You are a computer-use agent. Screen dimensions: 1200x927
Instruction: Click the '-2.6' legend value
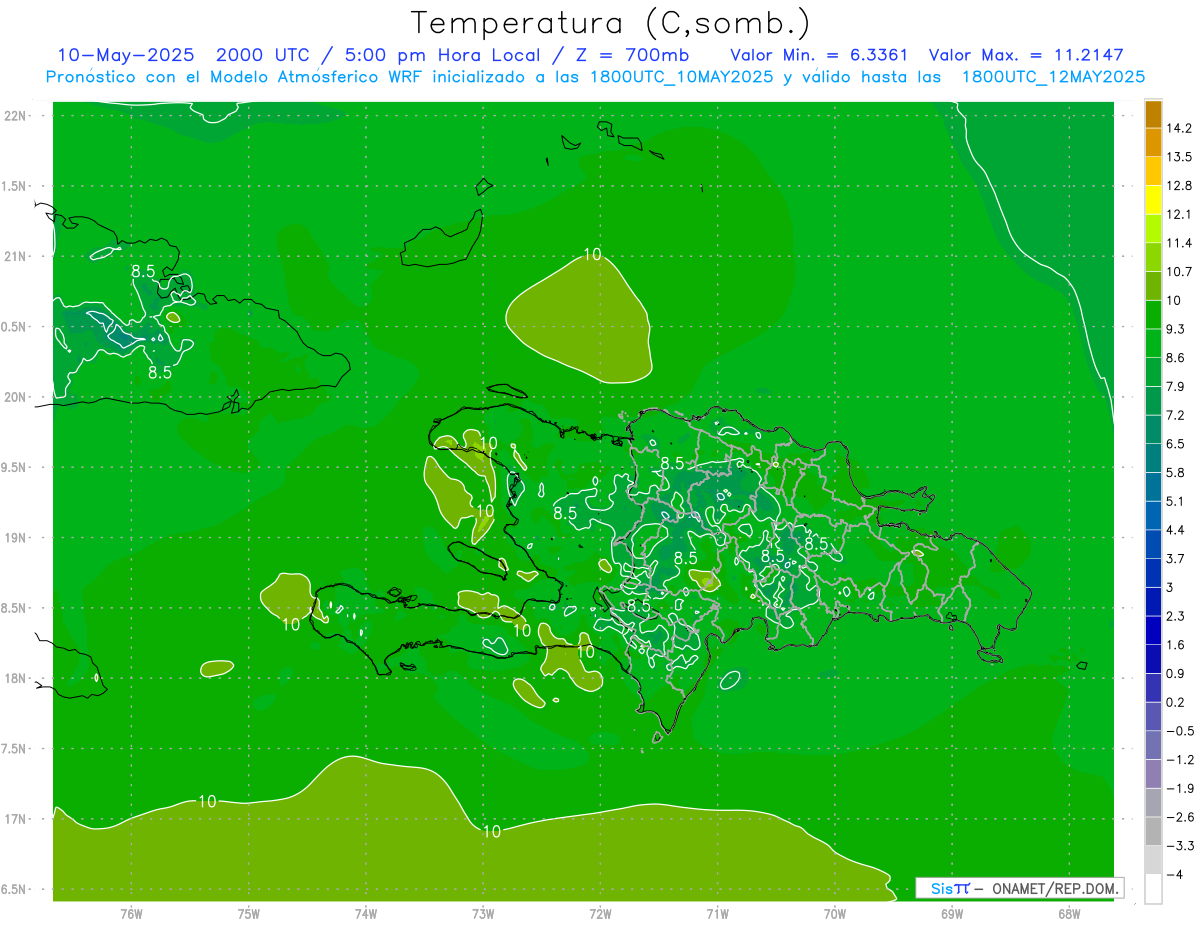pos(1180,817)
